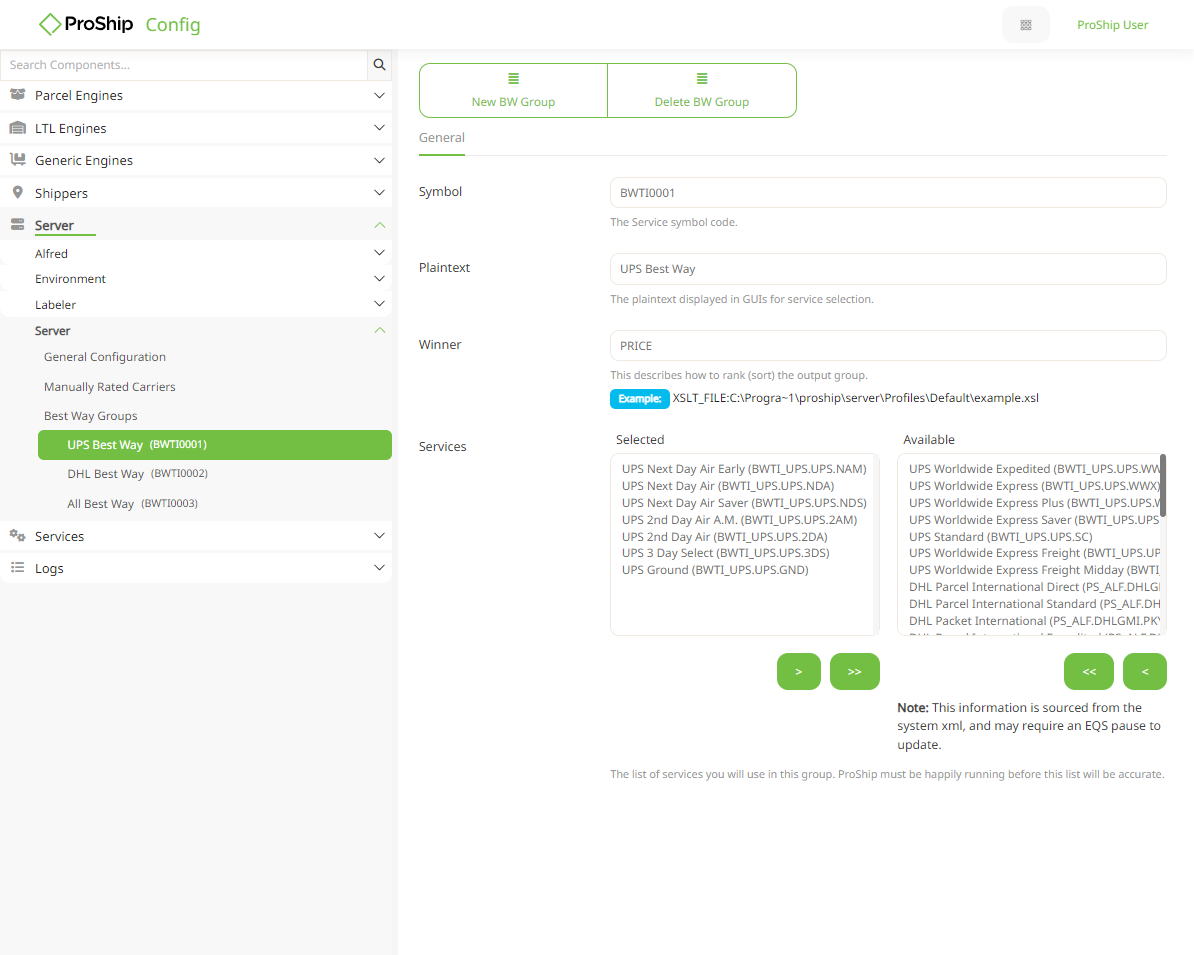
Task: Expand the Services sidebar chevron
Action: tap(379, 536)
